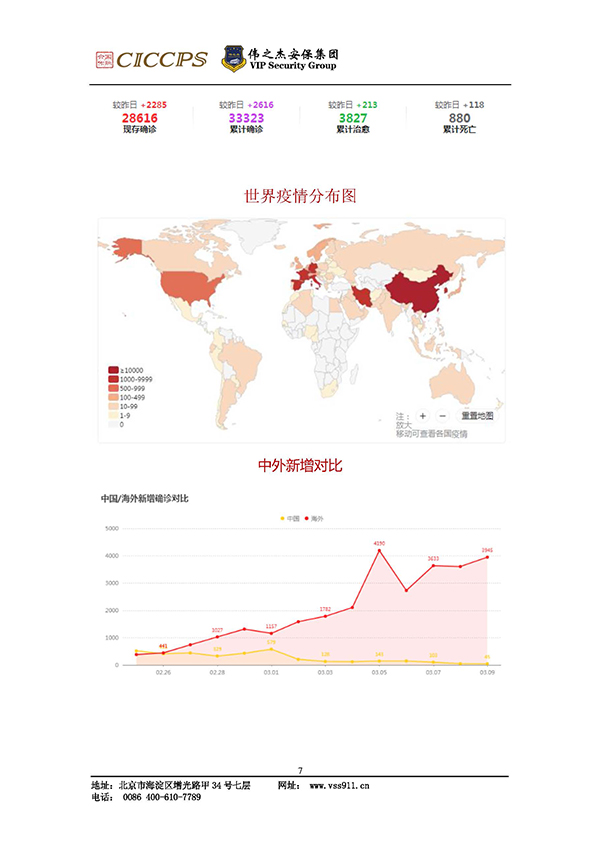Click the 累计死亡 880 statistic

click(459, 117)
